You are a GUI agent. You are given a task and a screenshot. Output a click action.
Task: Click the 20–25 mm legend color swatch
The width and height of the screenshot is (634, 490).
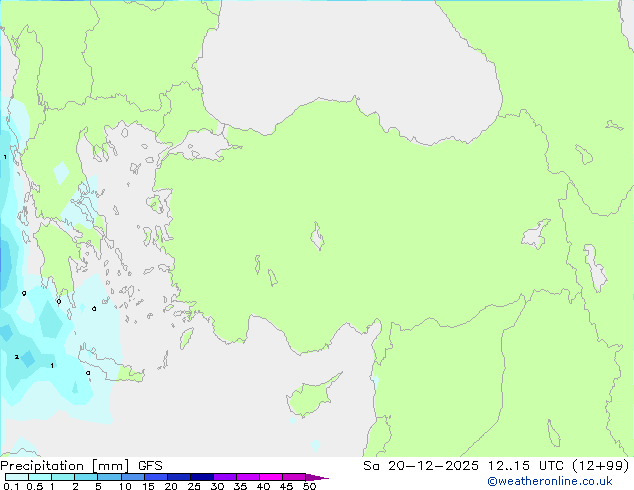tap(179, 477)
